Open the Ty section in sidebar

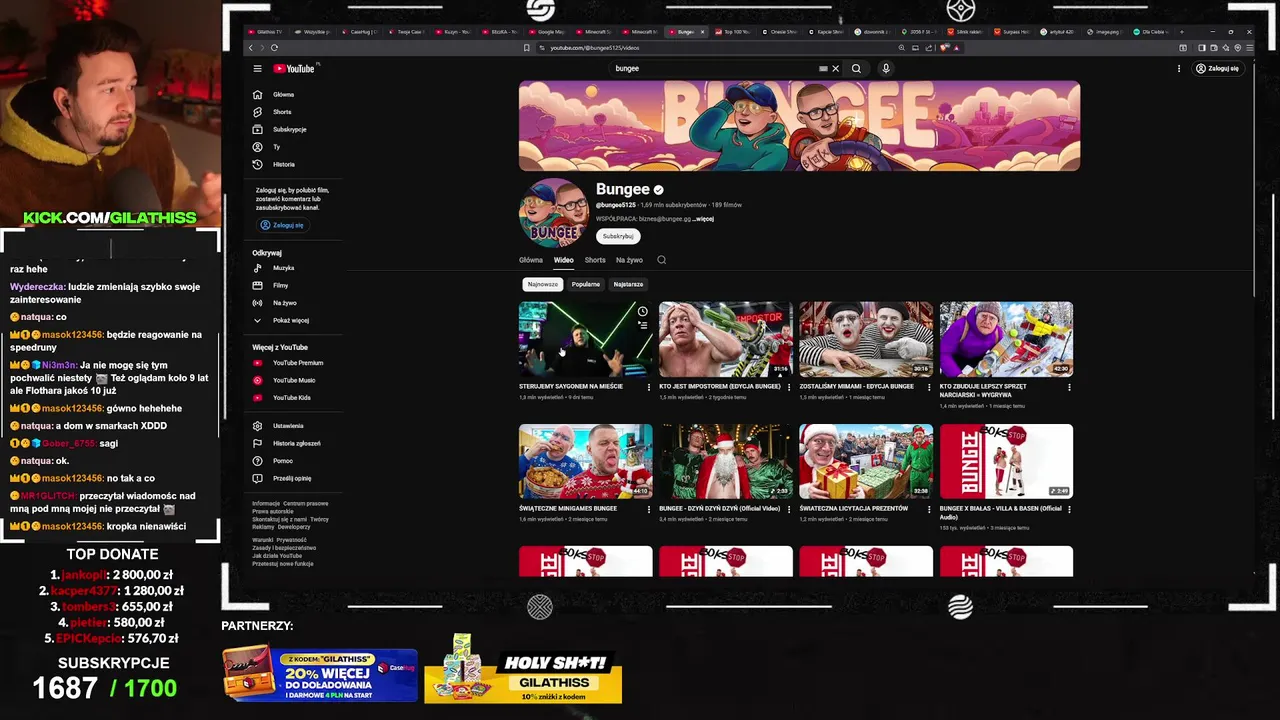pos(277,147)
